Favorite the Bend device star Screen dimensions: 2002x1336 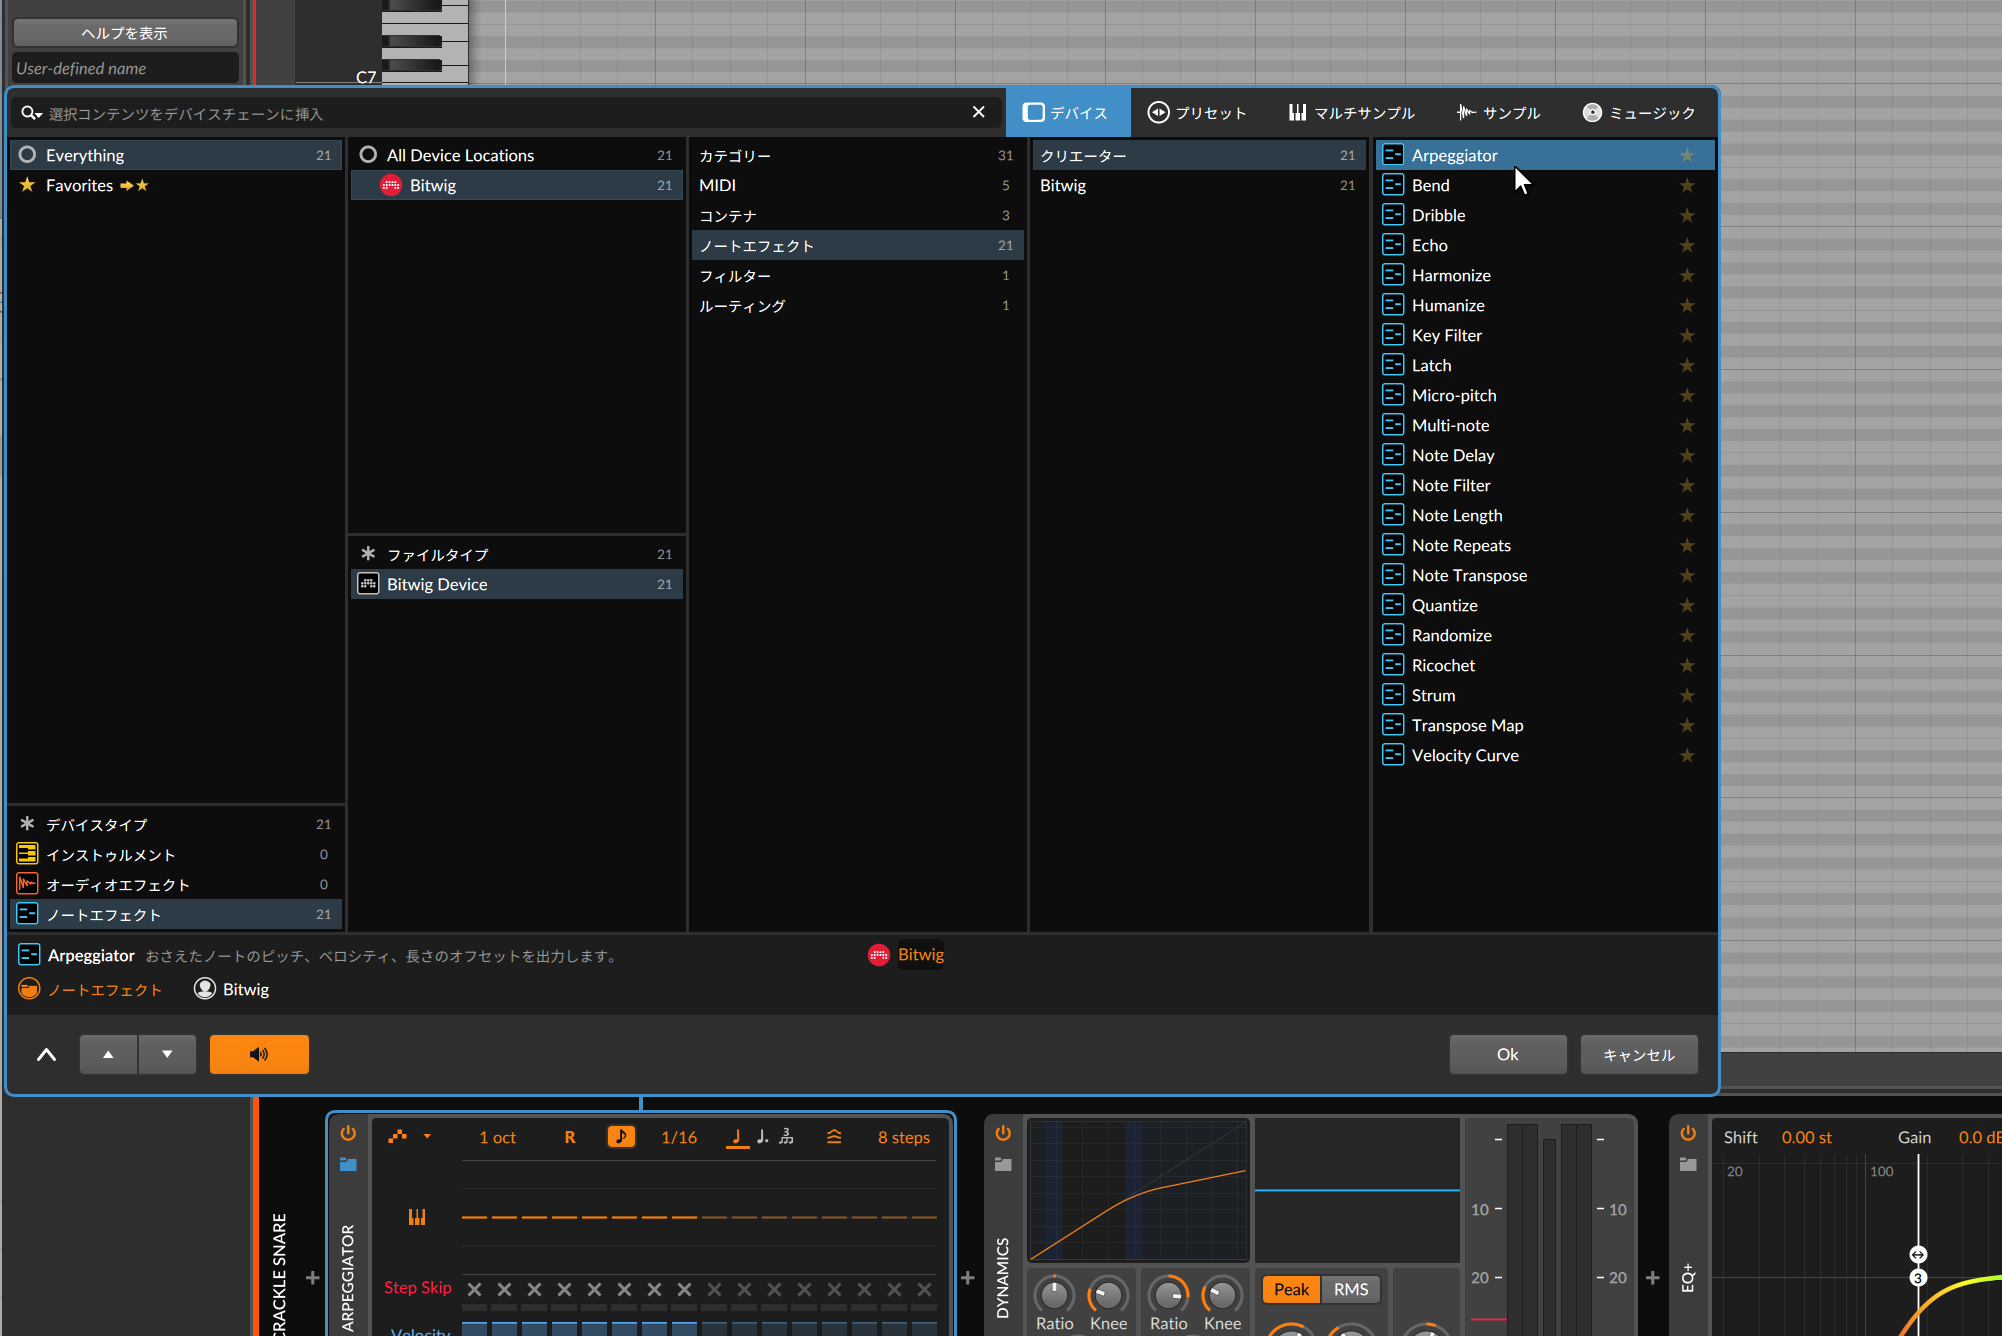pos(1687,185)
